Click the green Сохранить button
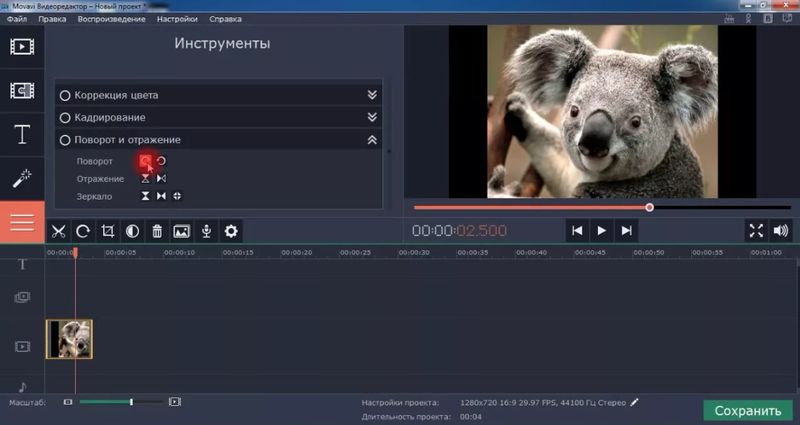 [x=748, y=410]
